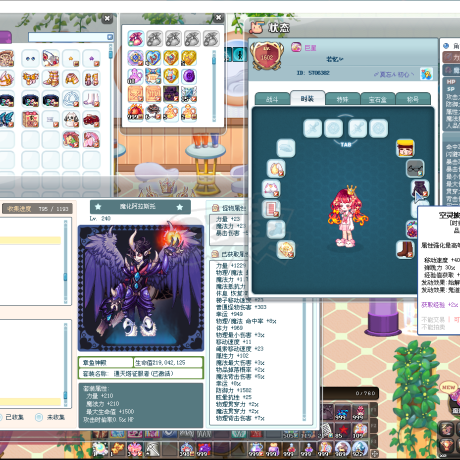Click the NEW badge button

tap(448, 387)
